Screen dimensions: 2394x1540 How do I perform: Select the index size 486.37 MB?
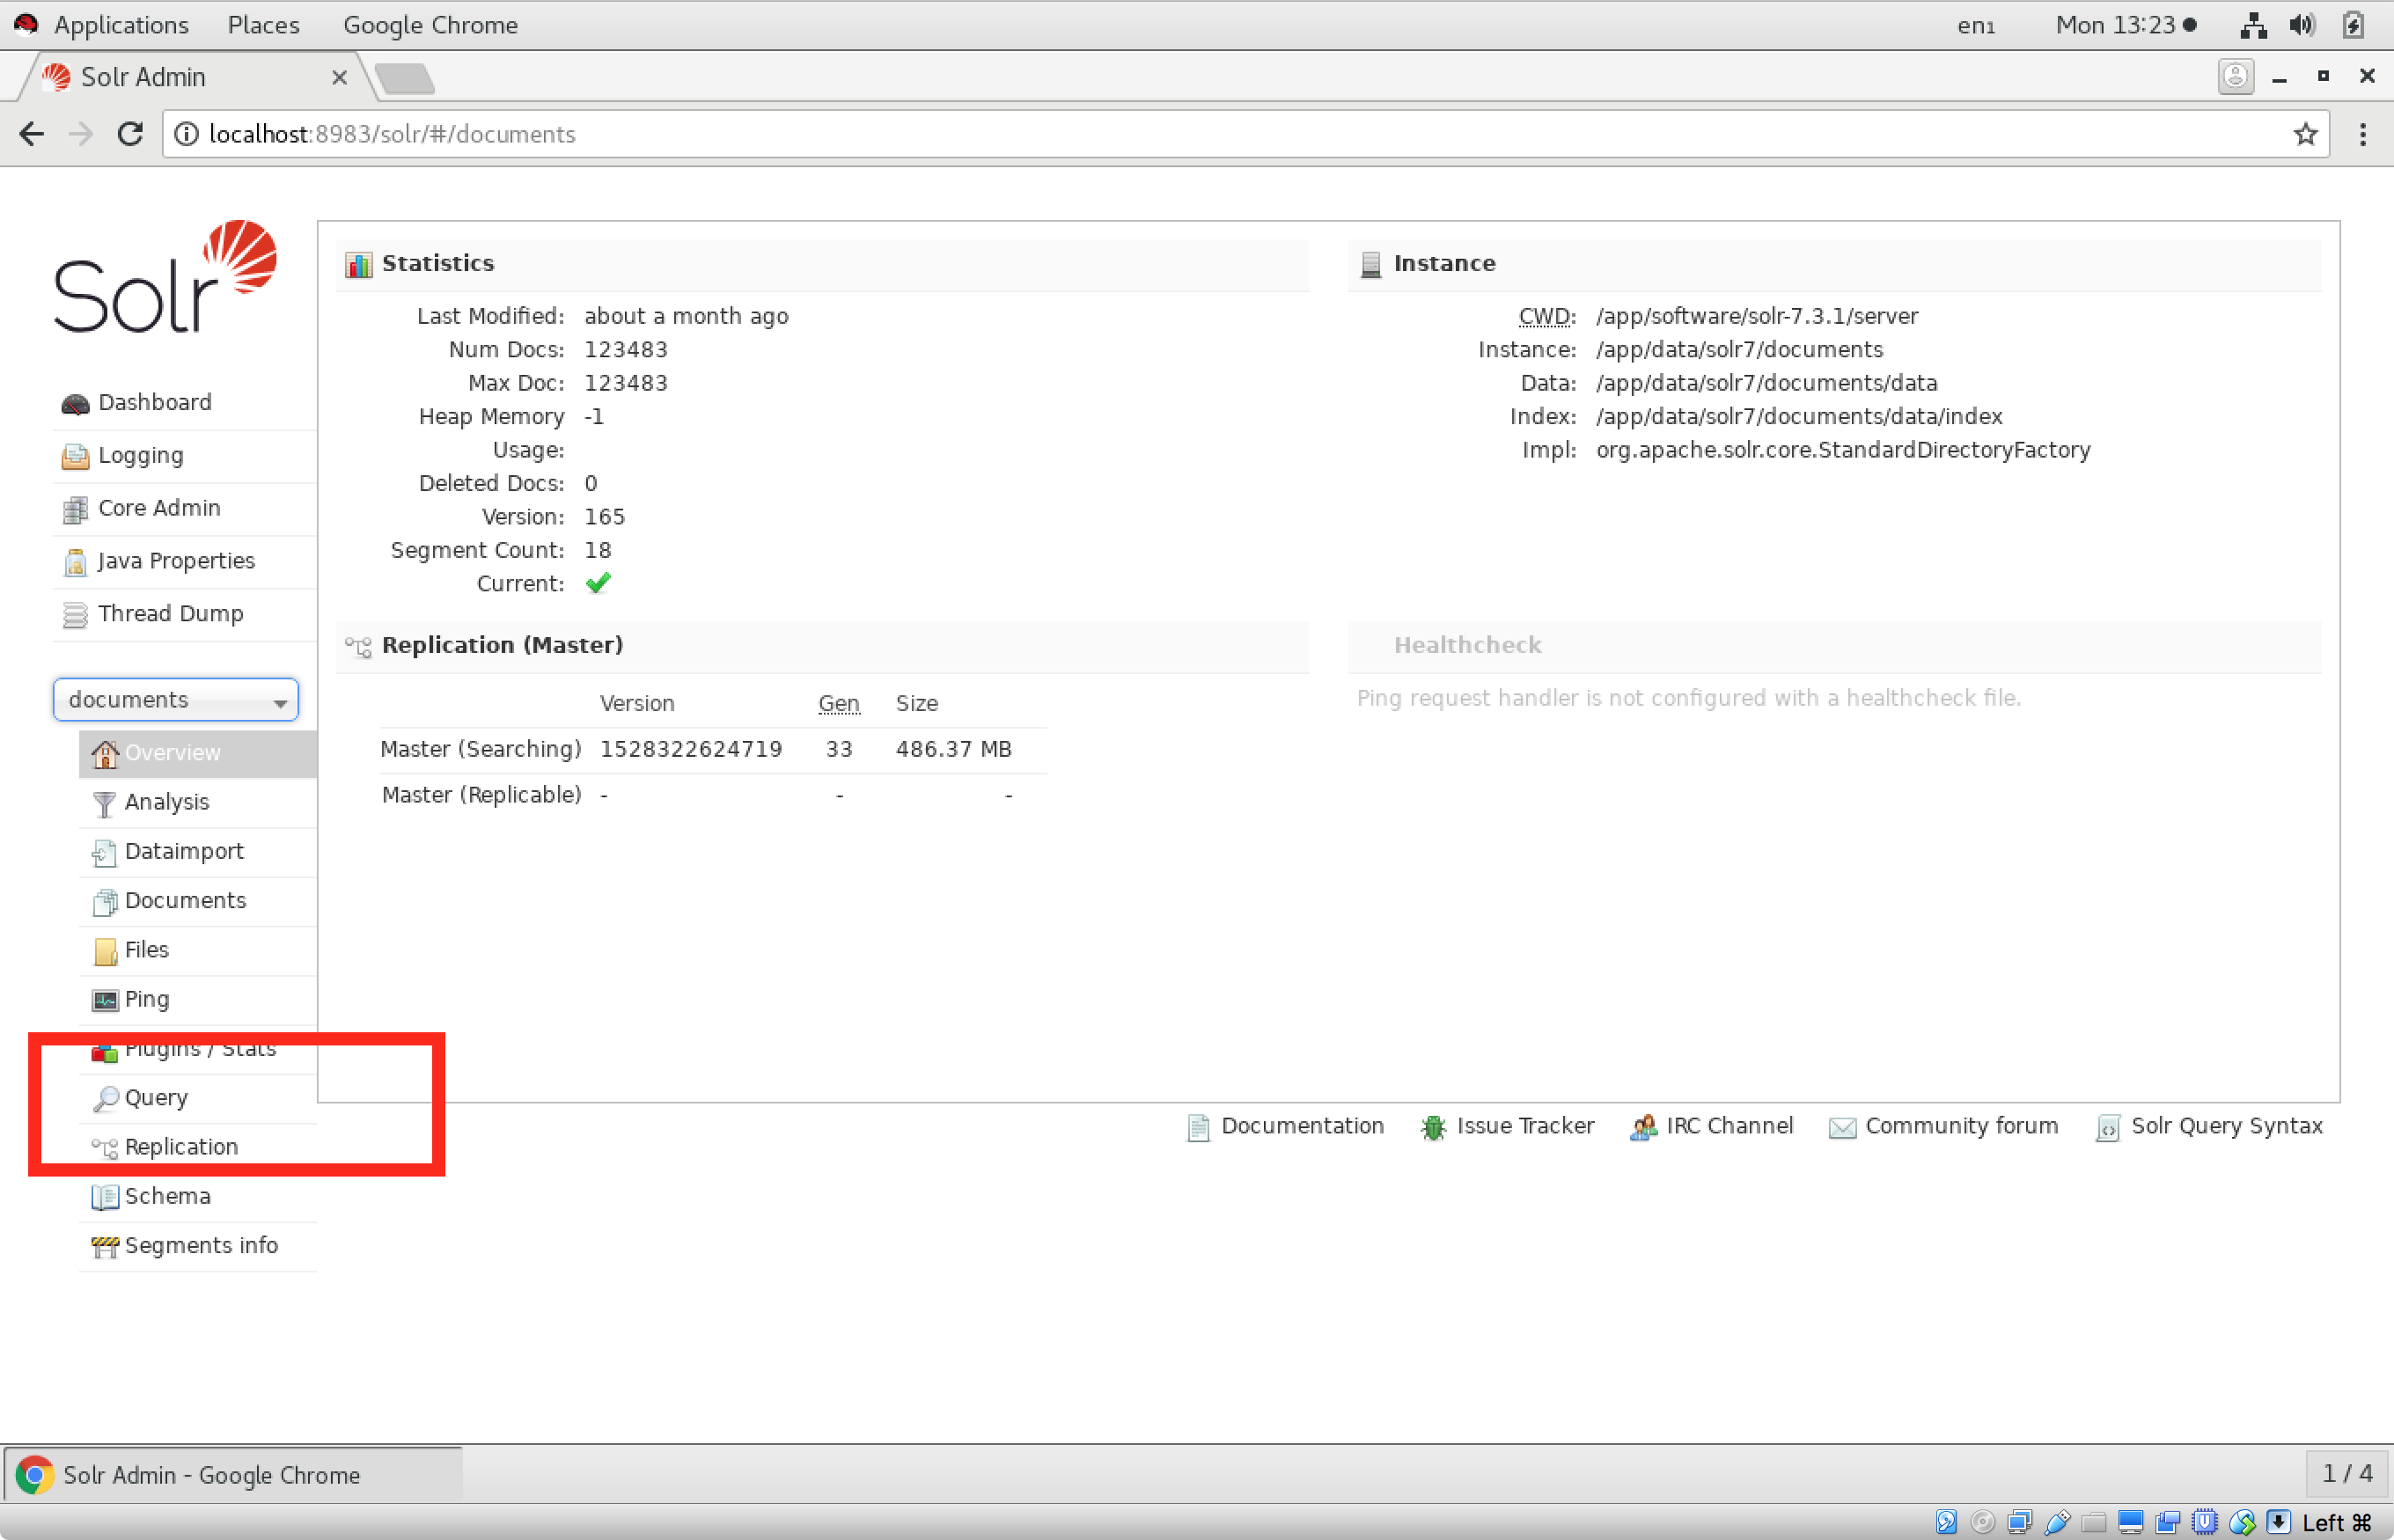(954, 749)
